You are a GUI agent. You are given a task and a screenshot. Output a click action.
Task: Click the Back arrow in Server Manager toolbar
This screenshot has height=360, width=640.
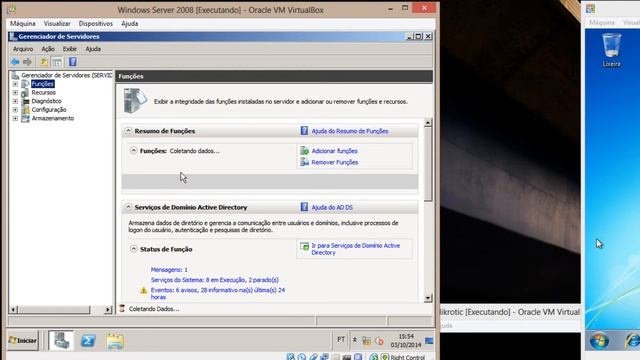click(15, 62)
